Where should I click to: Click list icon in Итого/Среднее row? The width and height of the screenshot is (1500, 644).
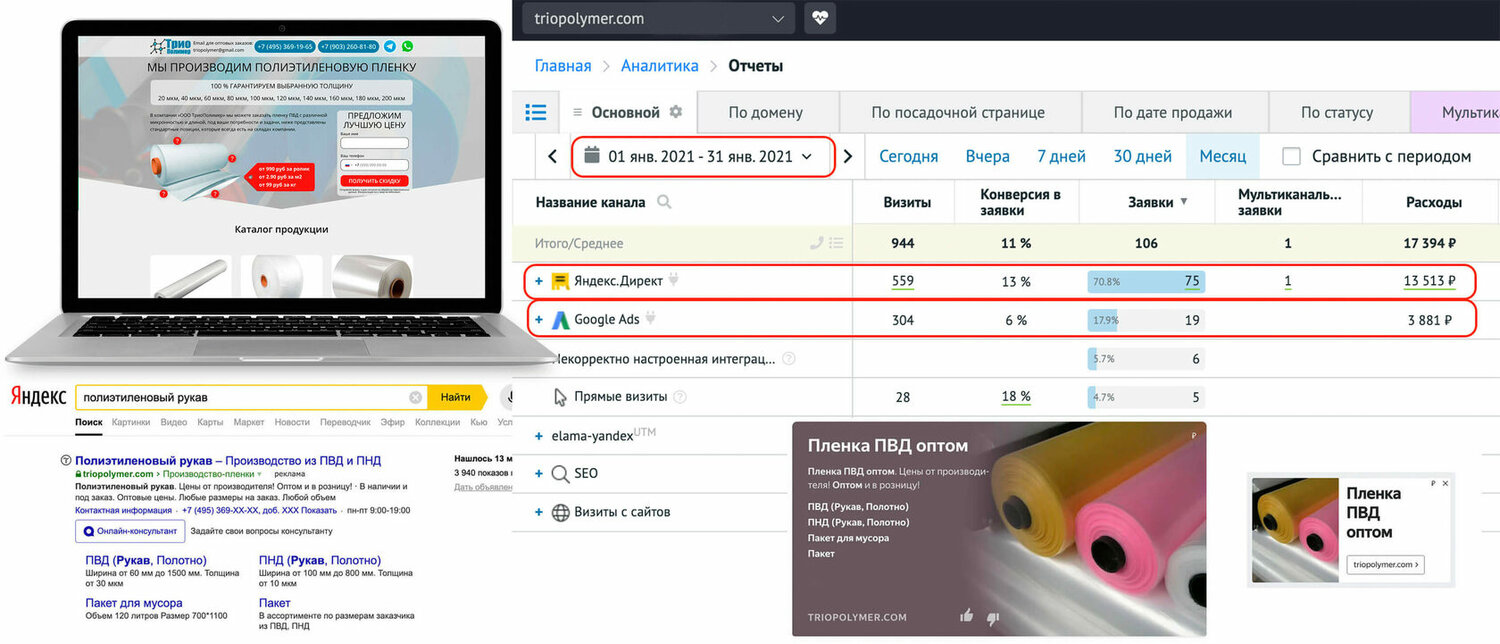pos(836,243)
